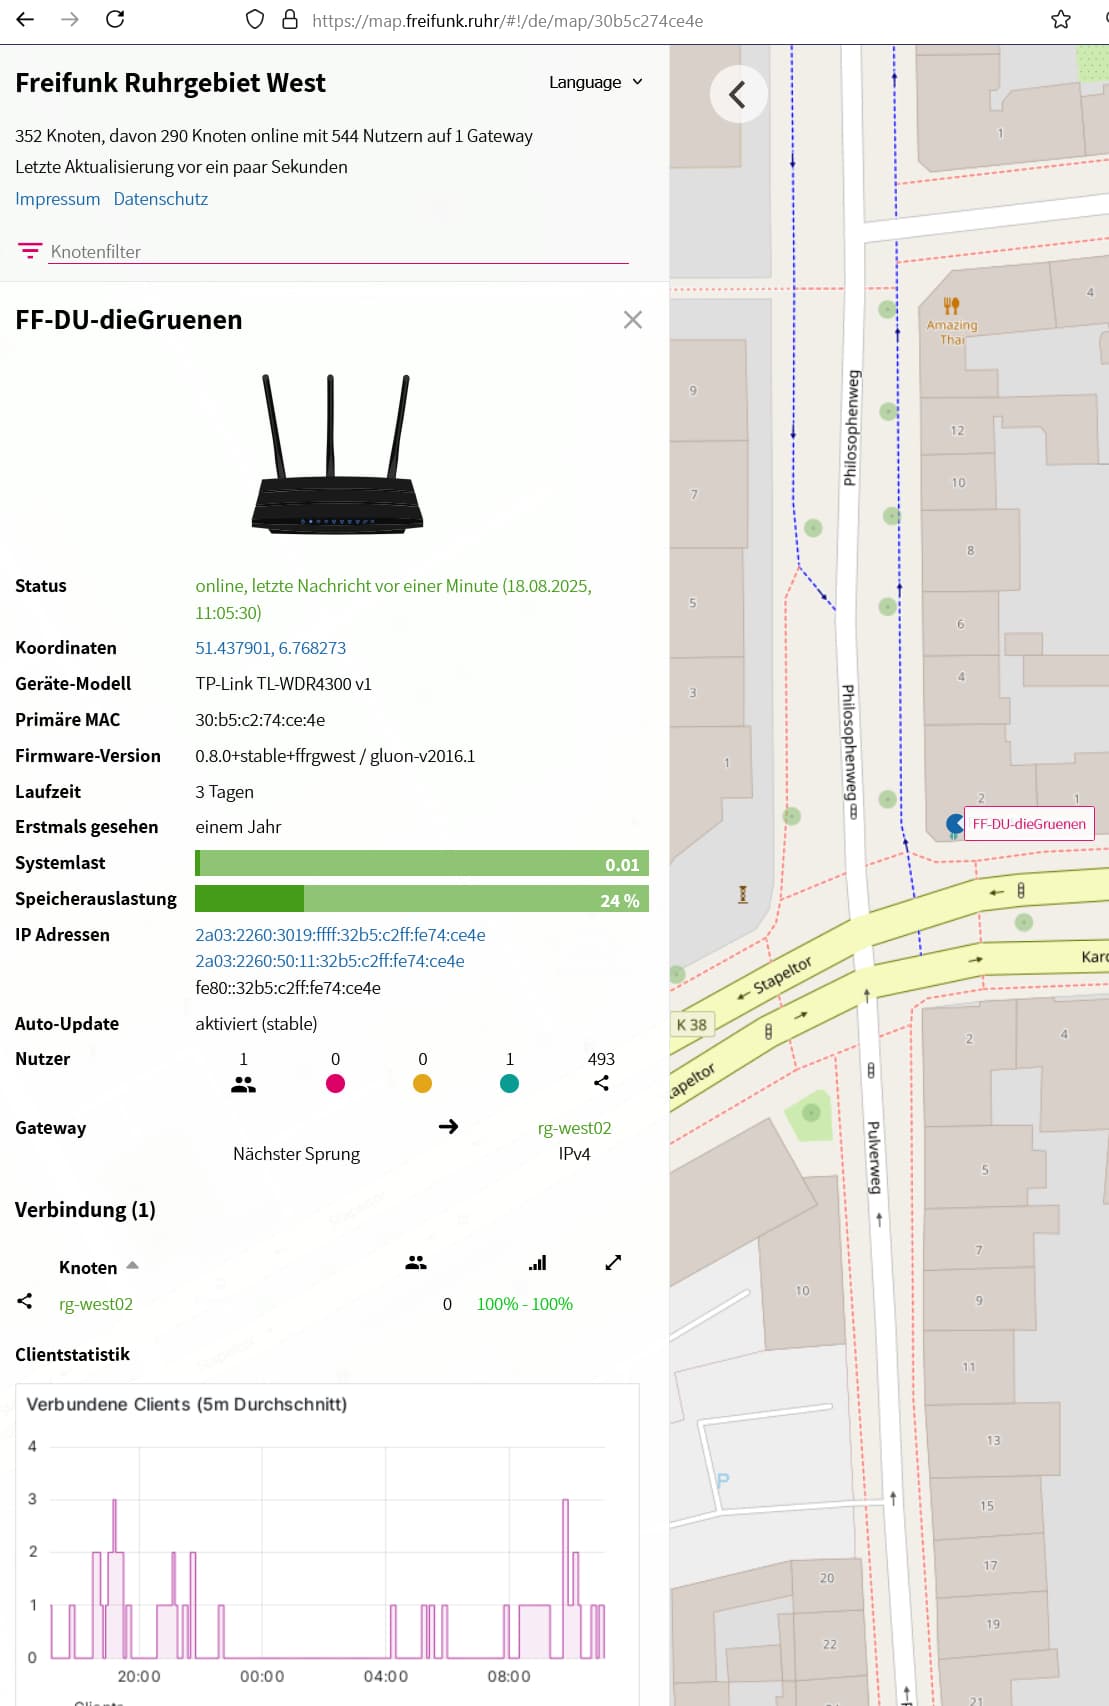Collapse the sidebar with the chevron button
The width and height of the screenshot is (1109, 1706).
[738, 95]
